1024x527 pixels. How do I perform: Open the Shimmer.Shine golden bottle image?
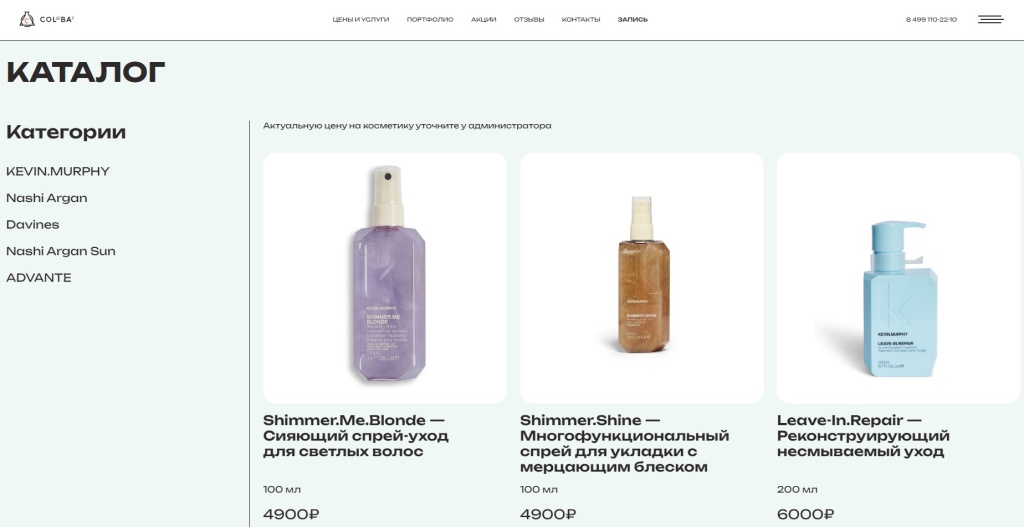click(641, 278)
